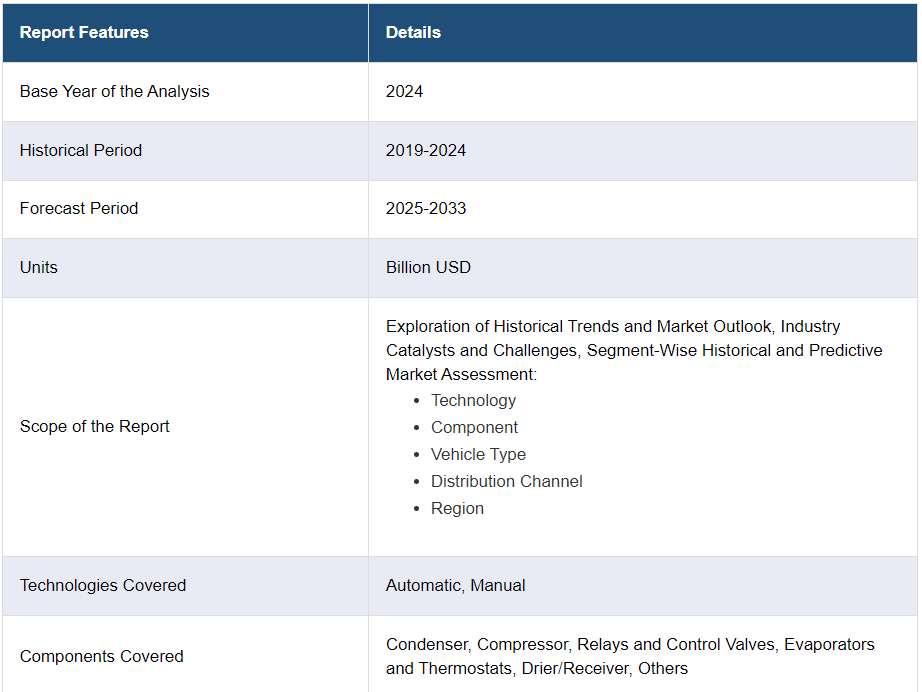The width and height of the screenshot is (922, 692).
Task: Click the Region bullet item
Action: point(457,509)
